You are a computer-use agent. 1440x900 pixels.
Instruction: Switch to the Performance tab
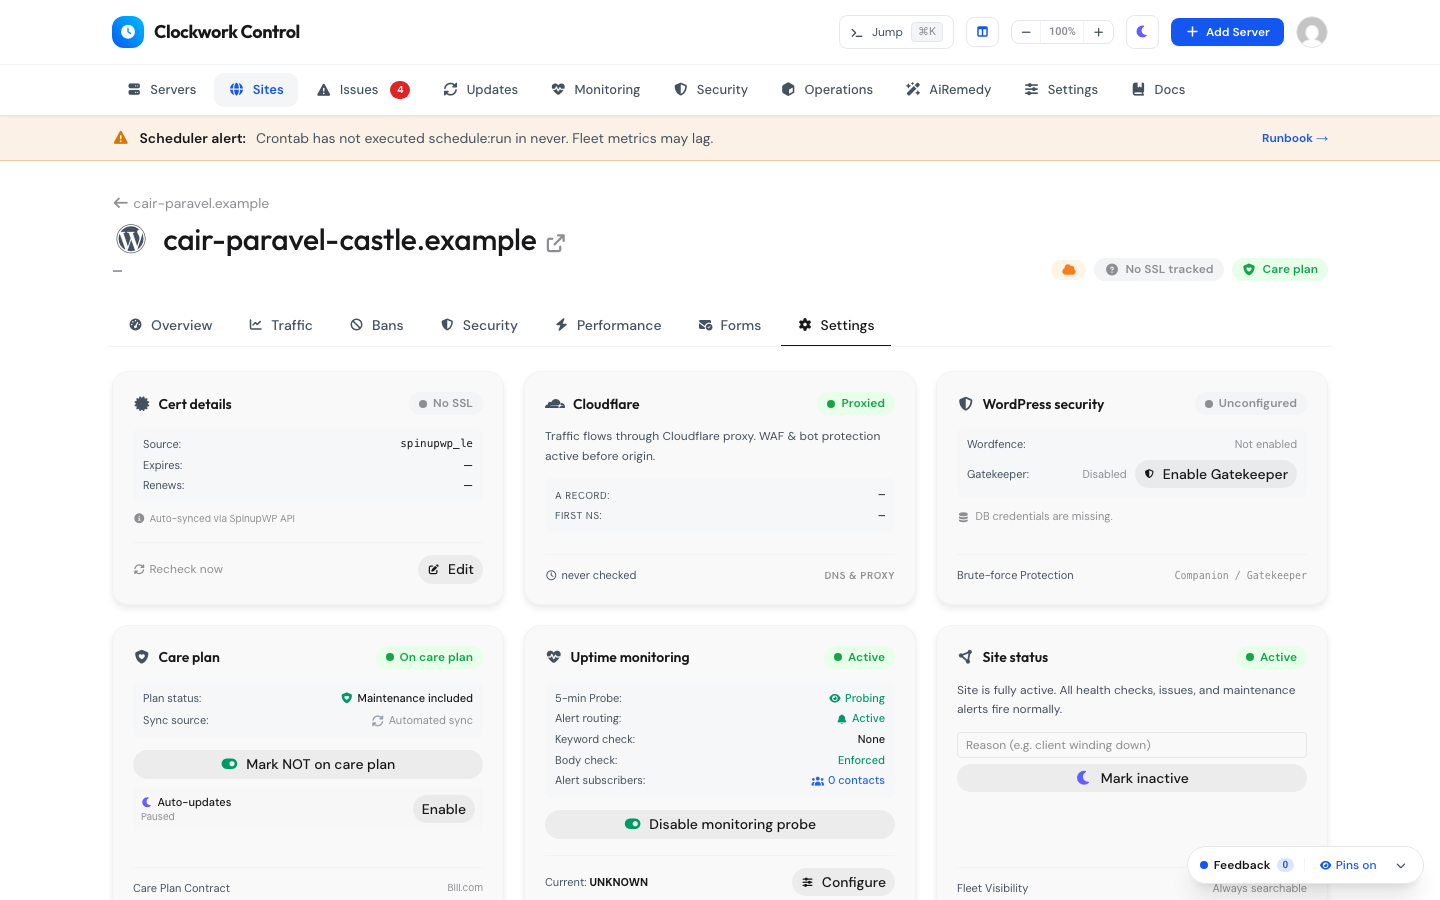pyautogui.click(x=608, y=325)
